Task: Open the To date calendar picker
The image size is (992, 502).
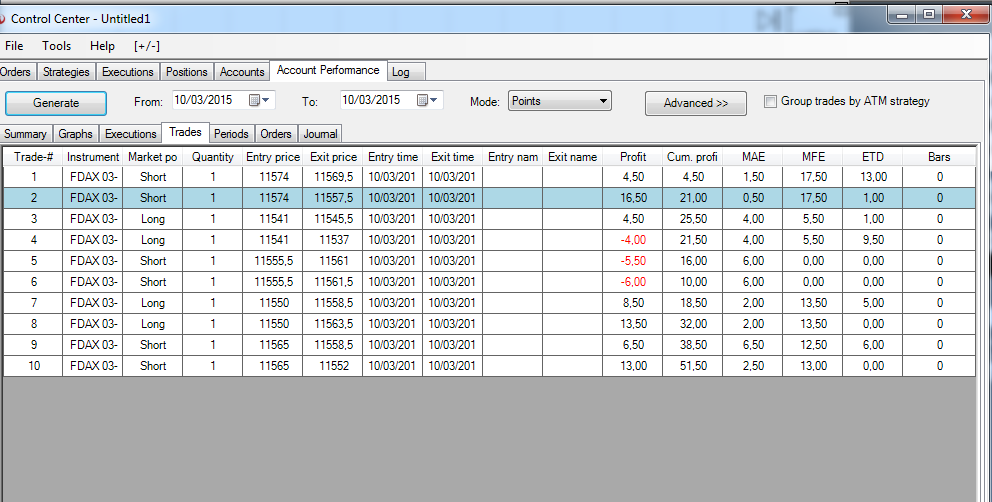Action: pyautogui.click(x=427, y=100)
